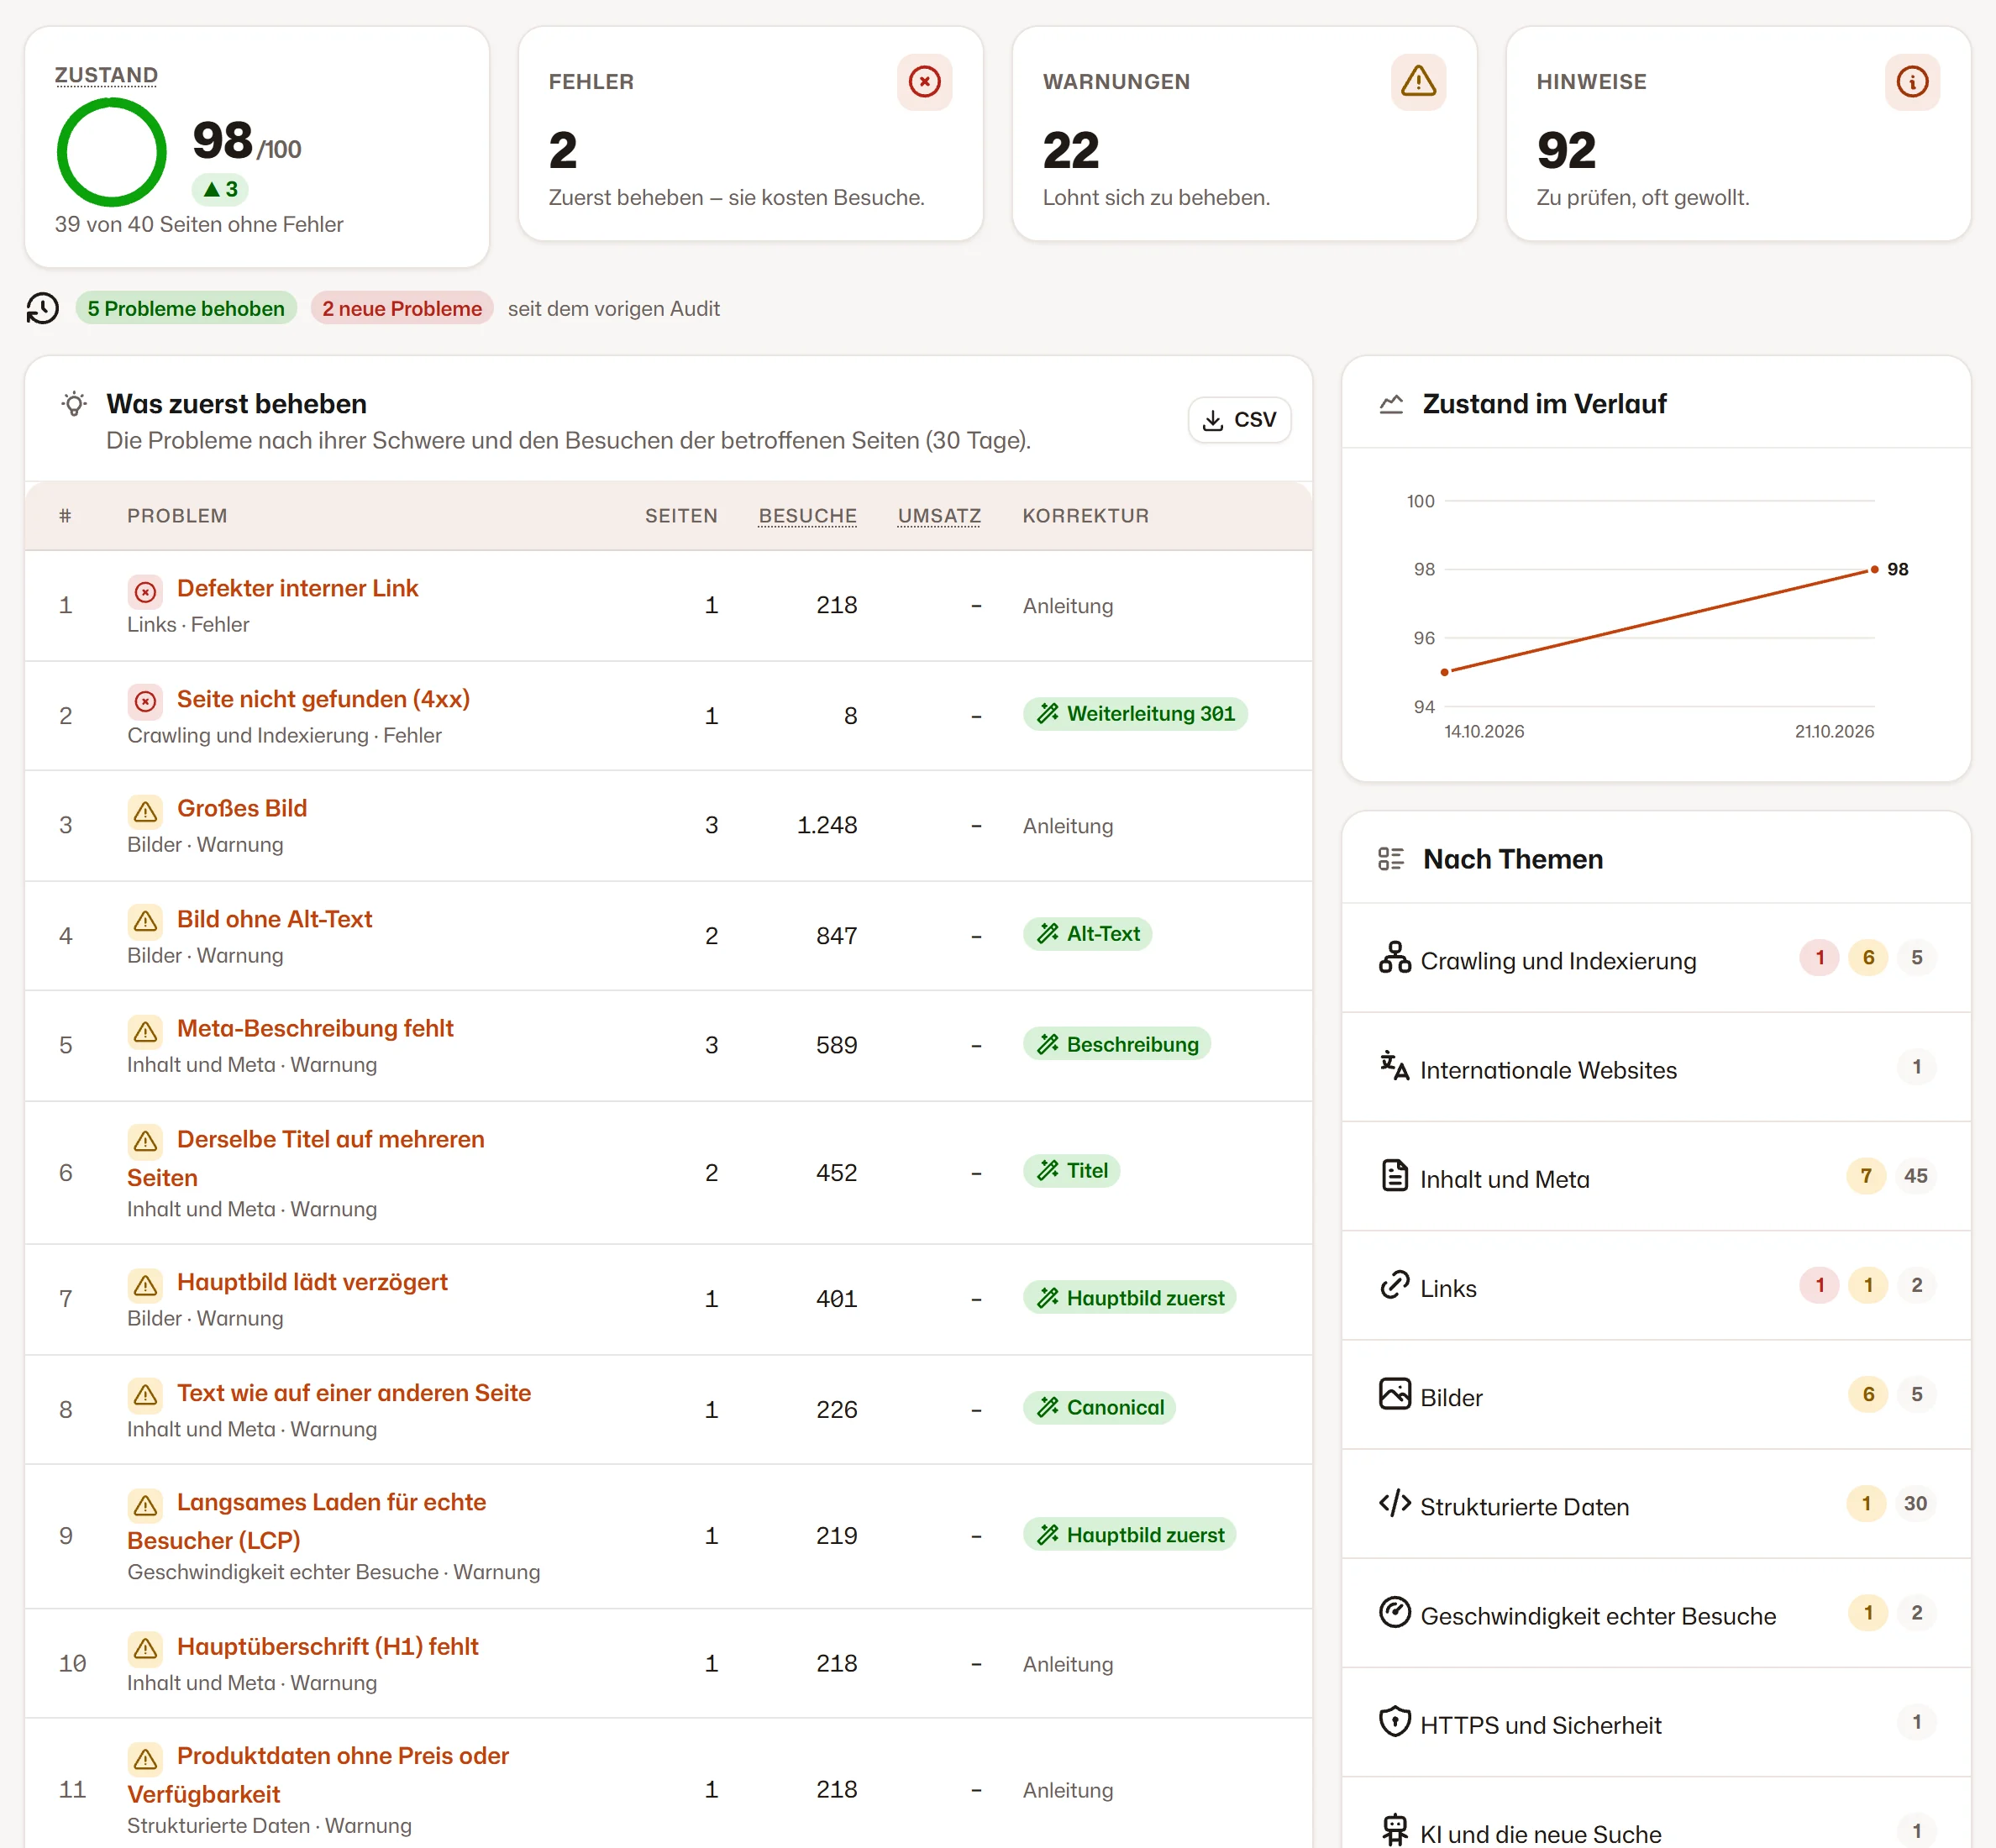
Task: Apply the Alt-Text fix
Action: [x=1087, y=934]
